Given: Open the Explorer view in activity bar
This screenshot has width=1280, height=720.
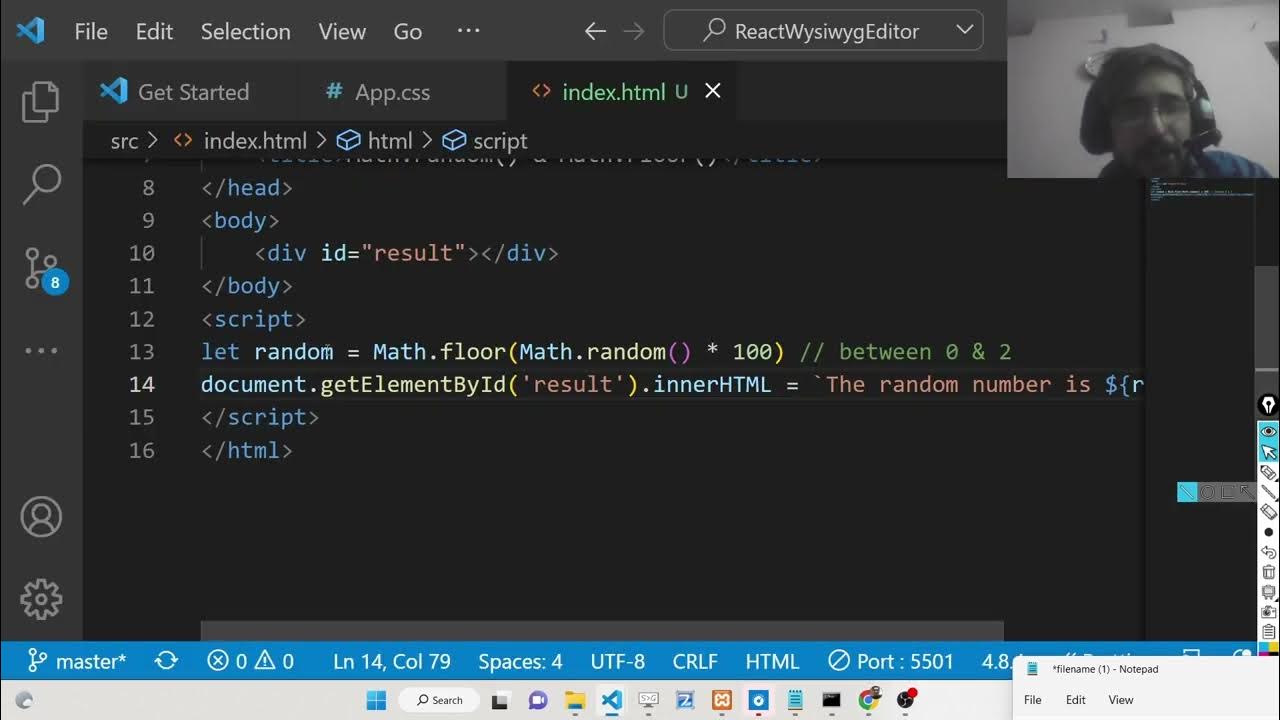Looking at the screenshot, I should (x=41, y=102).
